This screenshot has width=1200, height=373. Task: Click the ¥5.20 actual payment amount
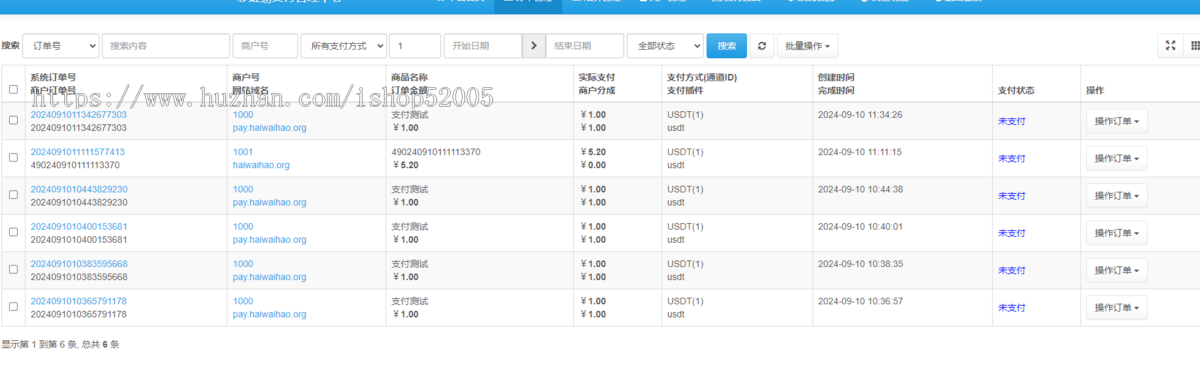point(593,152)
